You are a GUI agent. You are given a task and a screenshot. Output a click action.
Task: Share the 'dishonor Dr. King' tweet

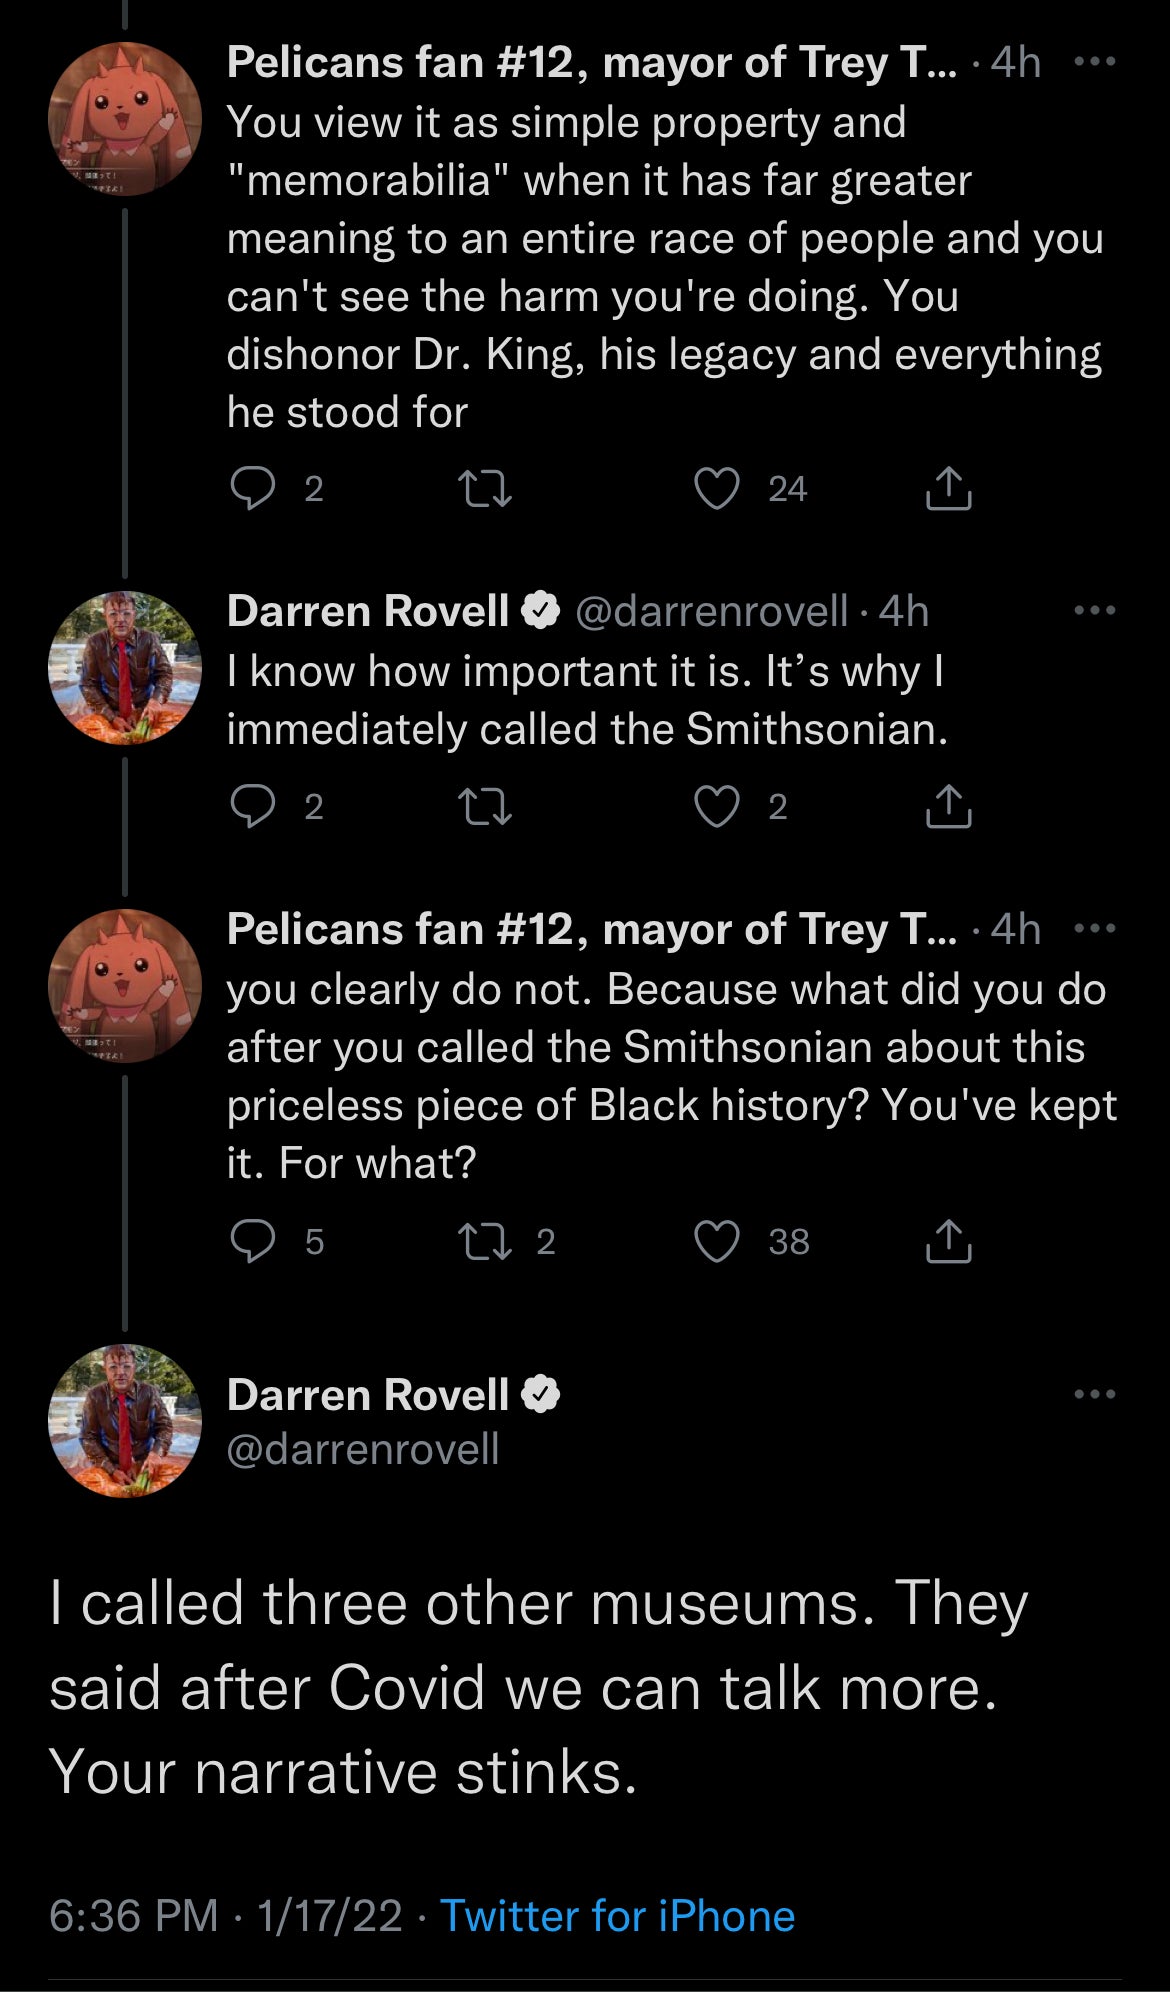pyautogui.click(x=948, y=489)
